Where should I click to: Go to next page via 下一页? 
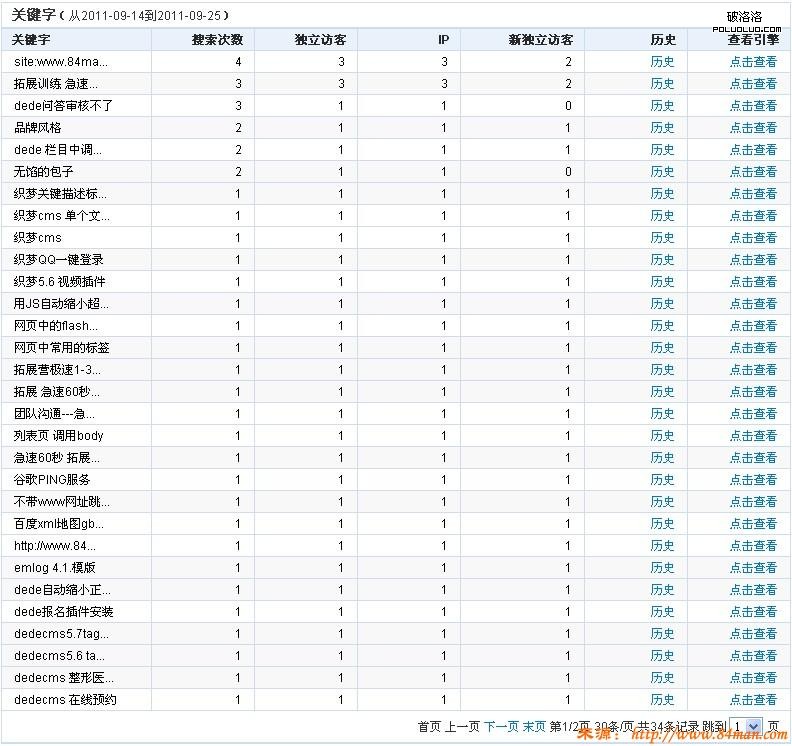tap(501, 726)
